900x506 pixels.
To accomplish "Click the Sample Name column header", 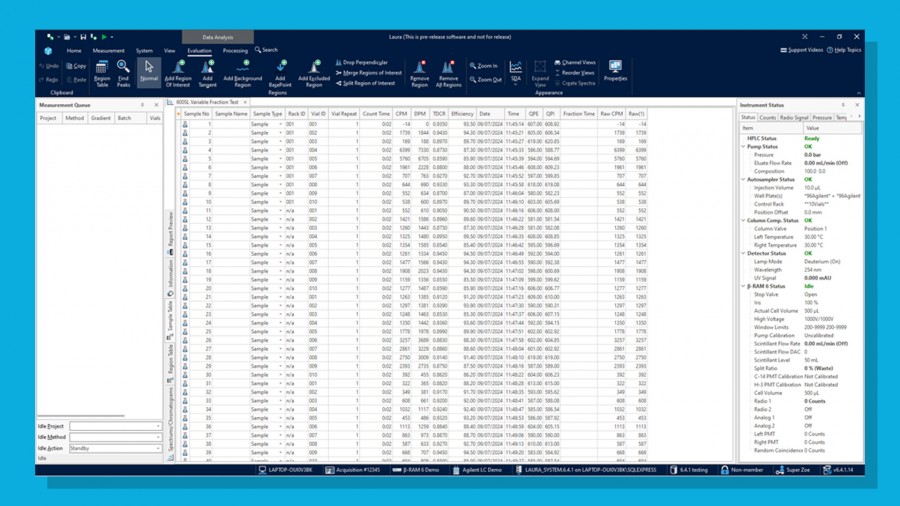I will coord(231,114).
